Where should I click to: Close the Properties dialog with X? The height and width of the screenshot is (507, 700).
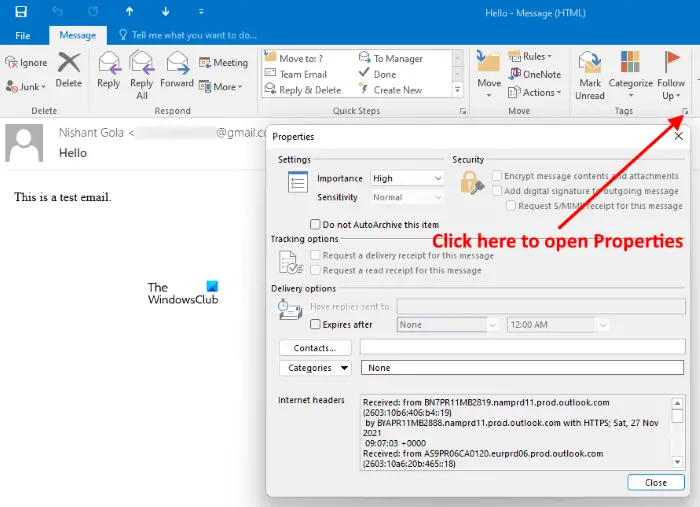[x=679, y=136]
